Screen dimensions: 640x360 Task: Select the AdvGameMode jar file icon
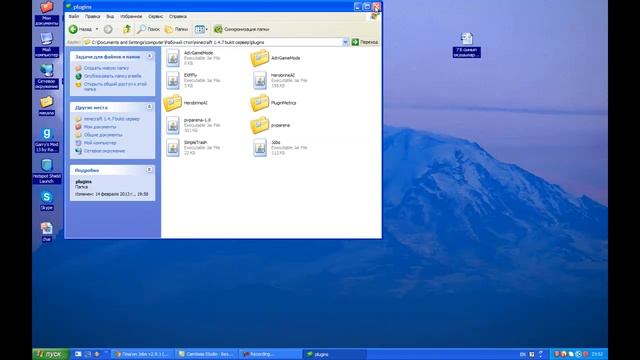coord(173,58)
